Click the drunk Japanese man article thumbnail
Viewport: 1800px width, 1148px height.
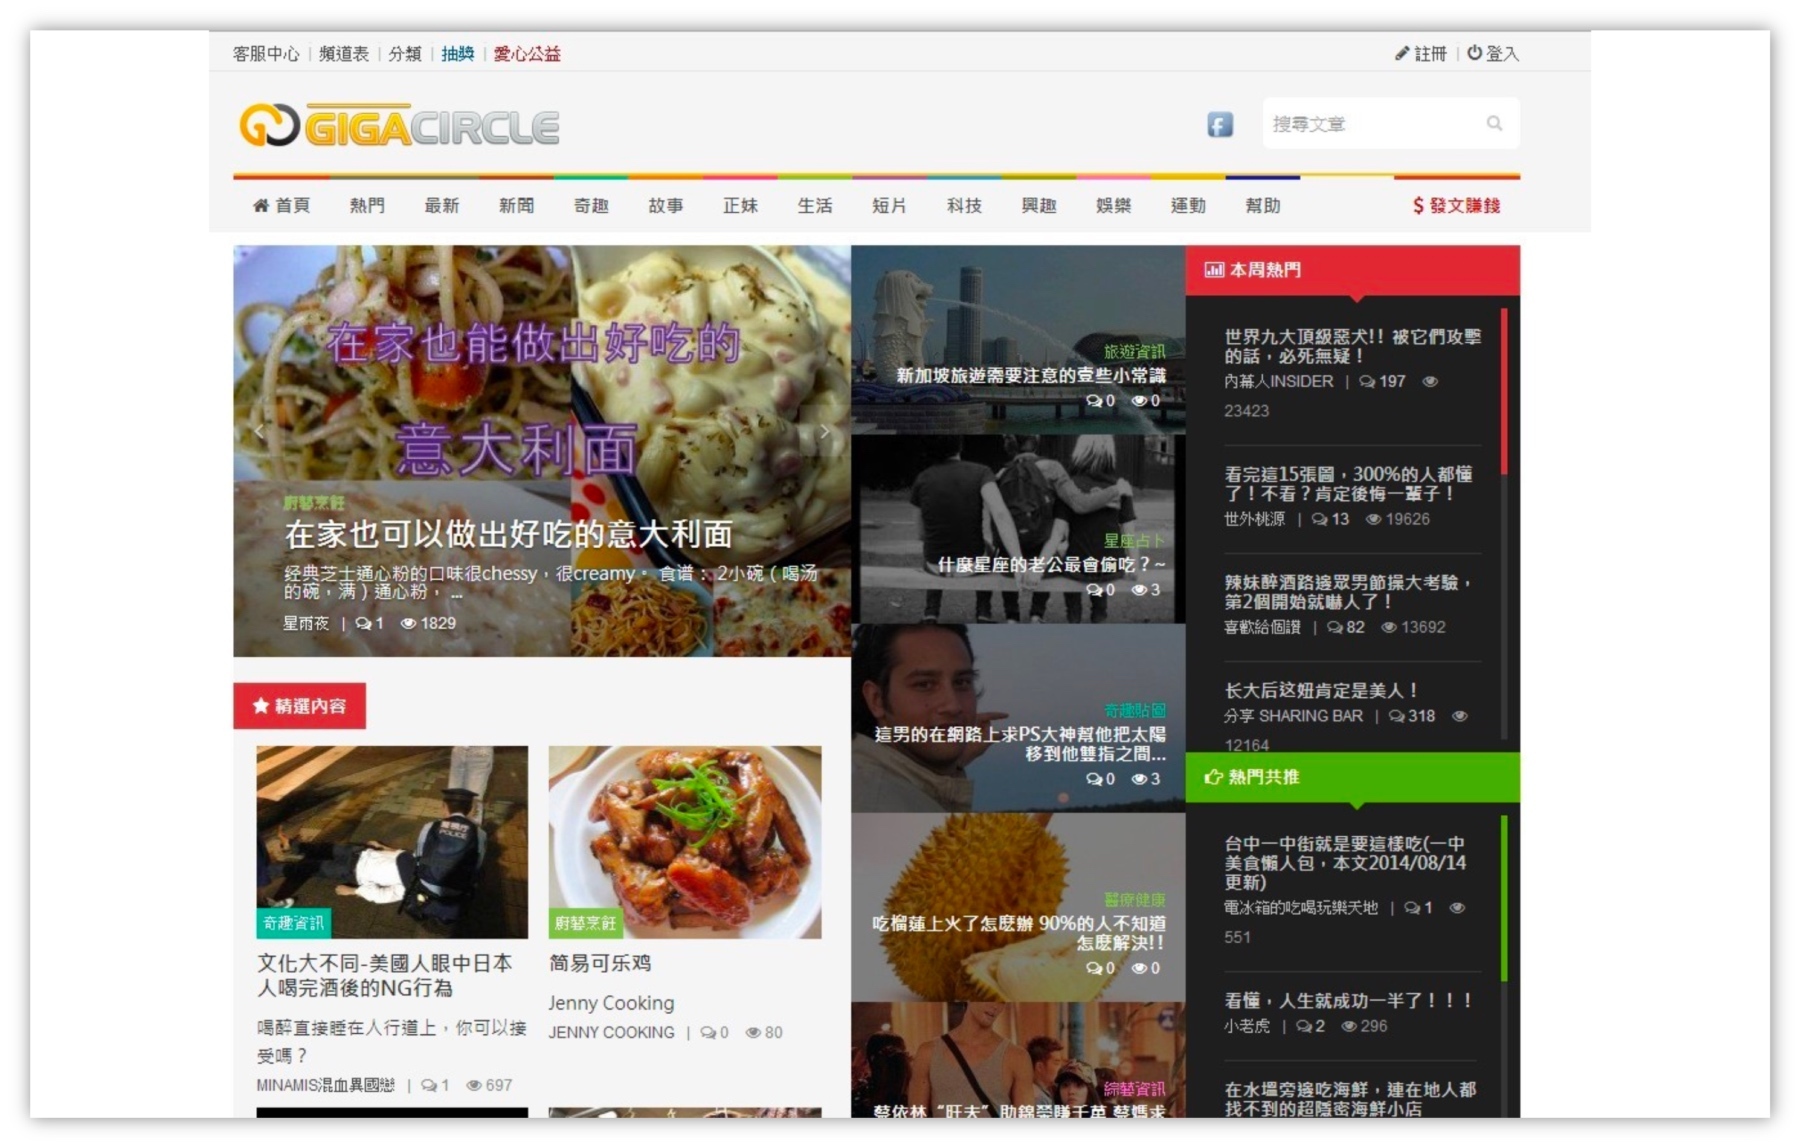[392, 842]
